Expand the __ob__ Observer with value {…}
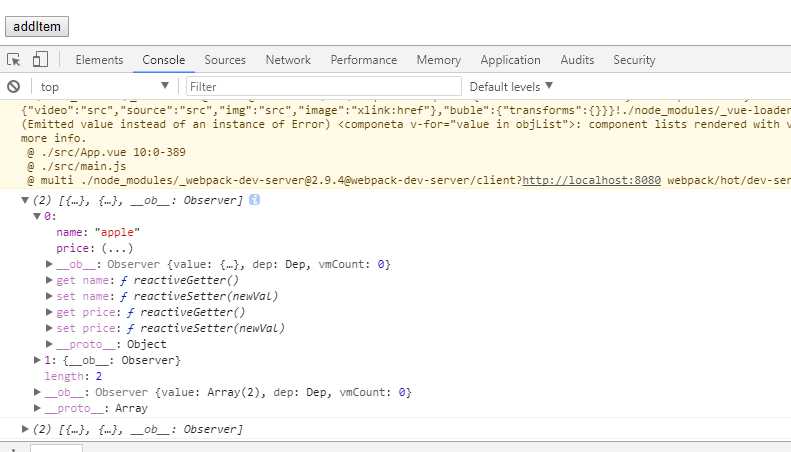This screenshot has width=791, height=452. click(49, 264)
